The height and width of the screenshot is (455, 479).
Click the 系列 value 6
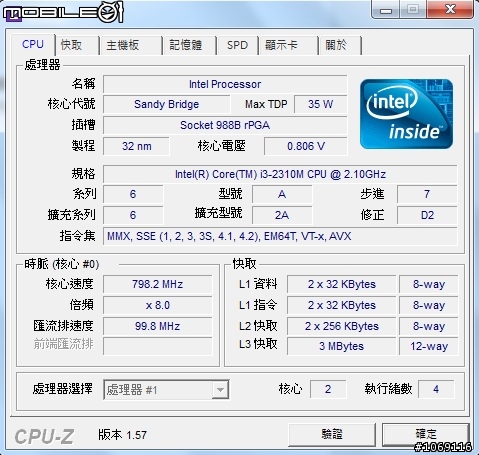133,194
